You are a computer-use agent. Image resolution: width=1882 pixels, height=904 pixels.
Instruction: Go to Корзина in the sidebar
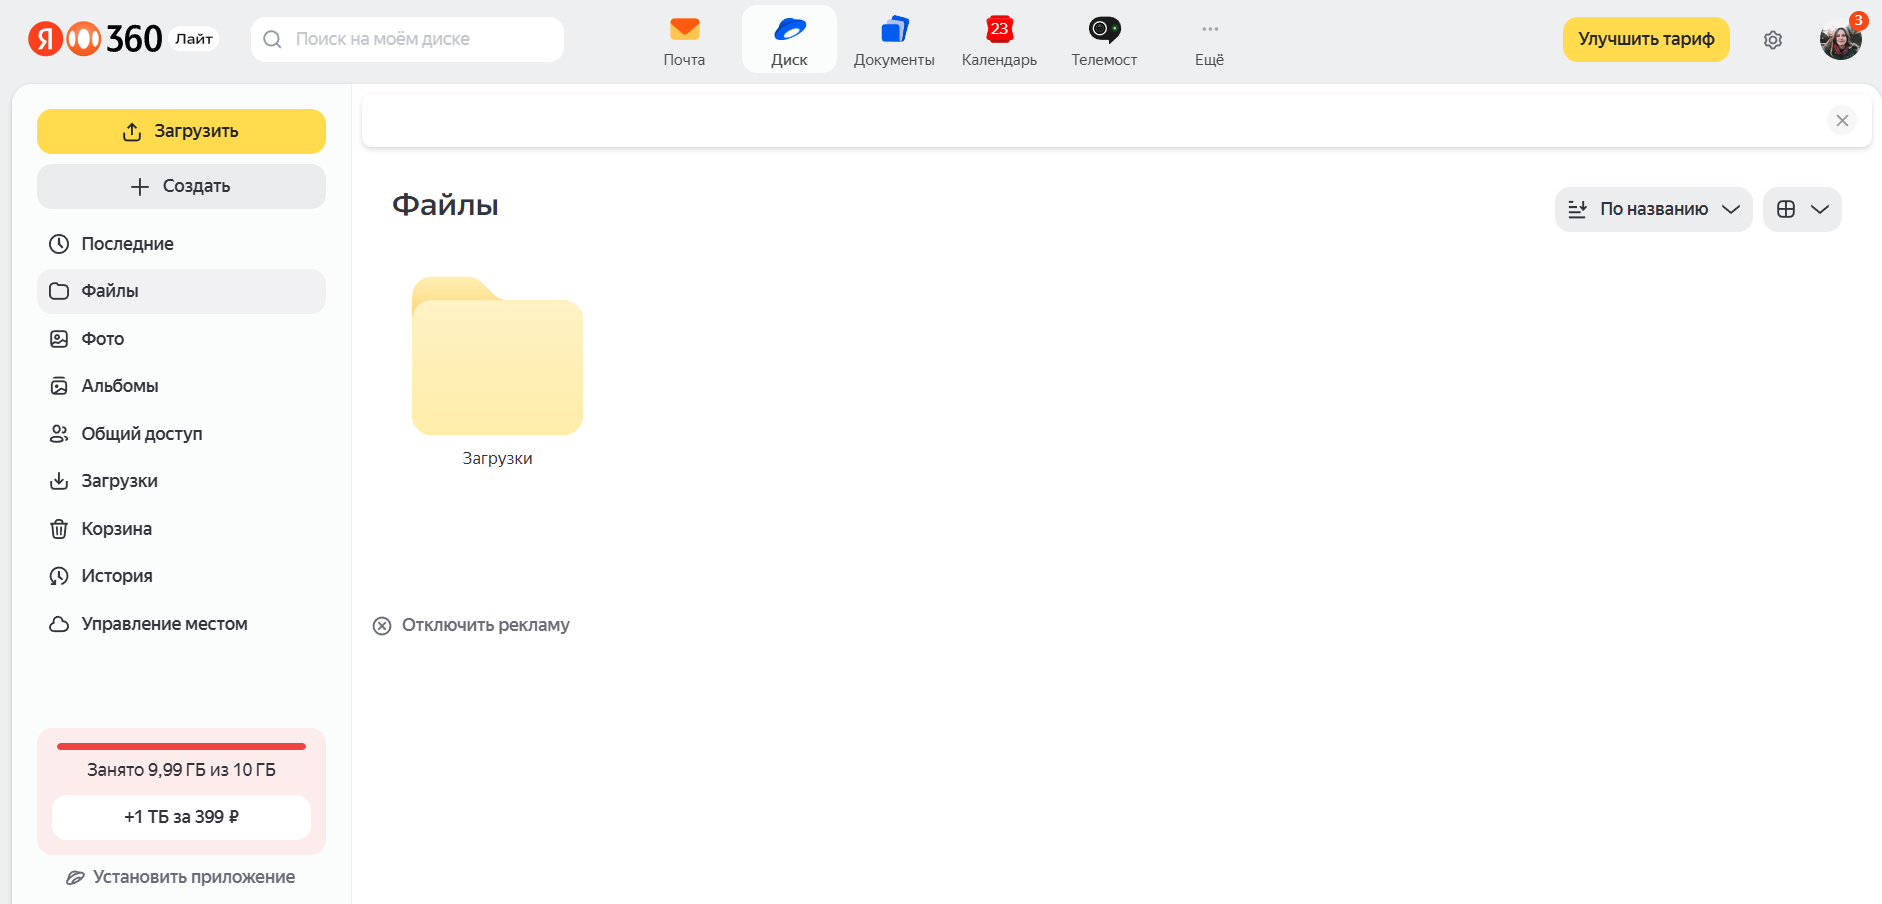tap(116, 529)
